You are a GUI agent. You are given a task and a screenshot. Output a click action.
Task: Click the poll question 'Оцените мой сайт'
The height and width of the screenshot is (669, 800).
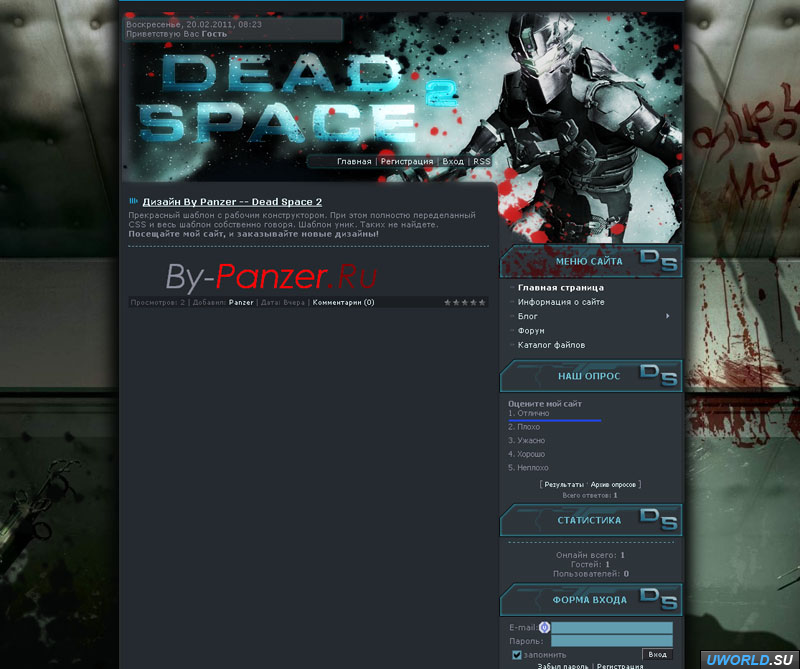pos(545,404)
